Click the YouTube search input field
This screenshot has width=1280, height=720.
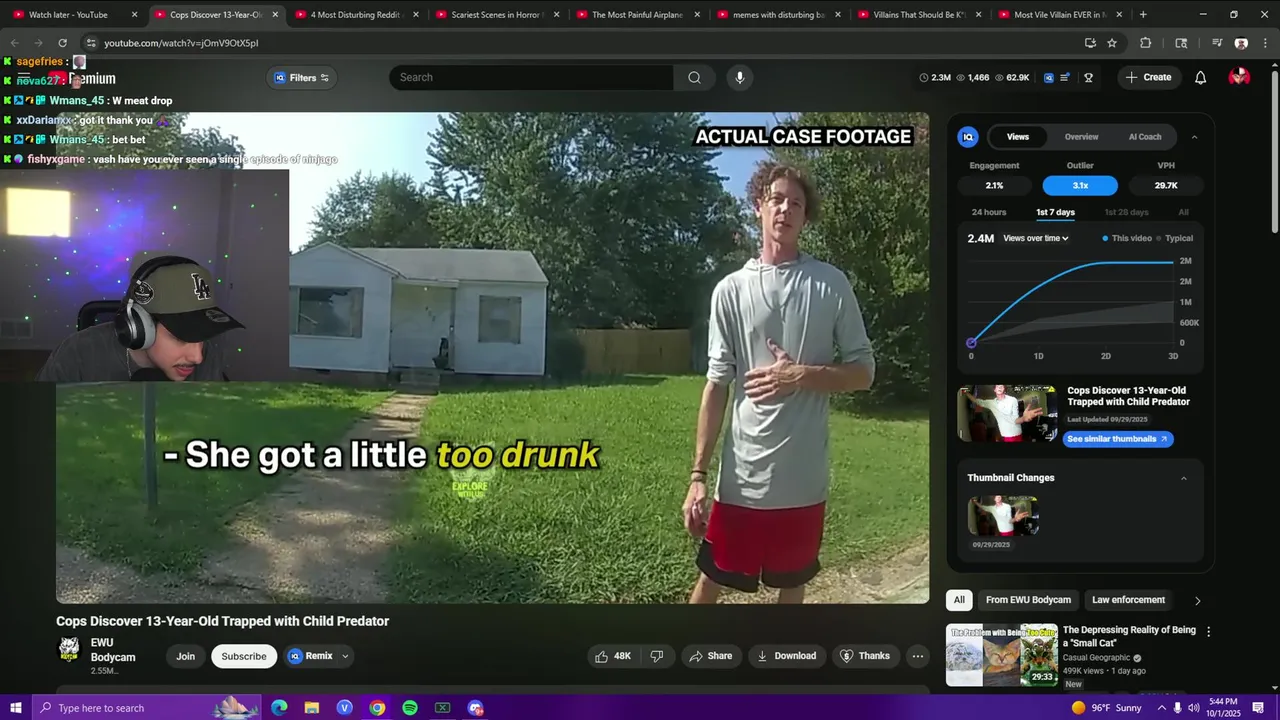(x=531, y=77)
